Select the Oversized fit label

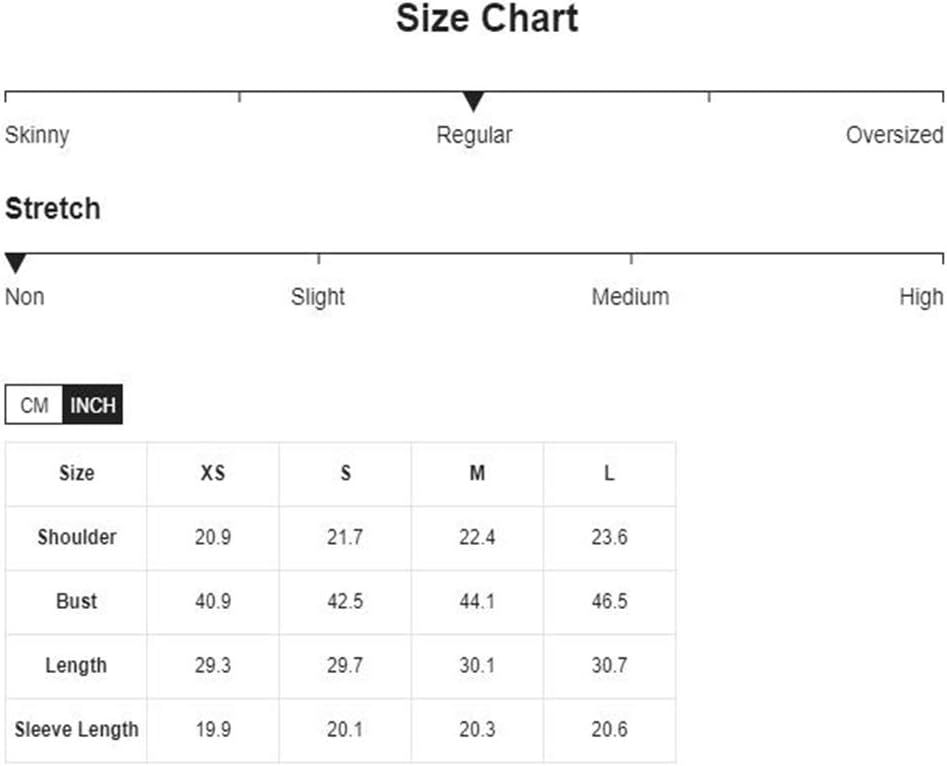[x=894, y=135]
